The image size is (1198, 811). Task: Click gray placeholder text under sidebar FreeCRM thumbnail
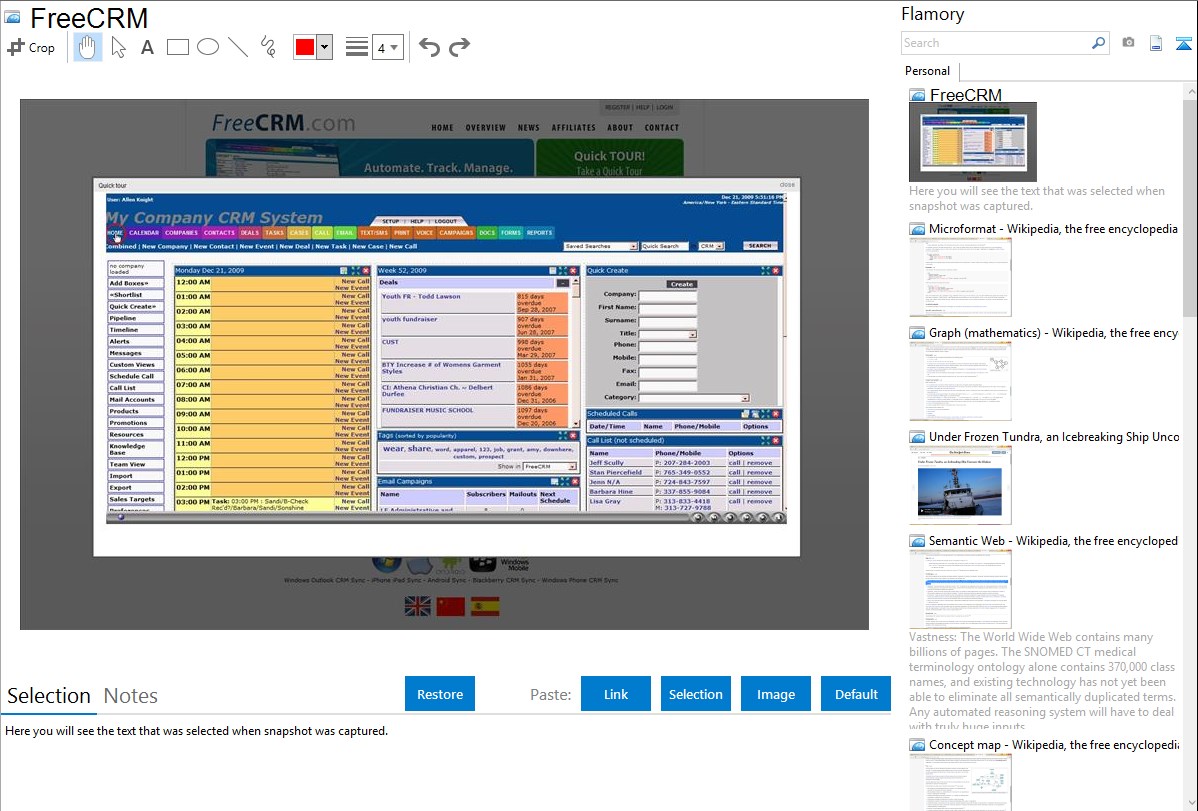[1037, 198]
